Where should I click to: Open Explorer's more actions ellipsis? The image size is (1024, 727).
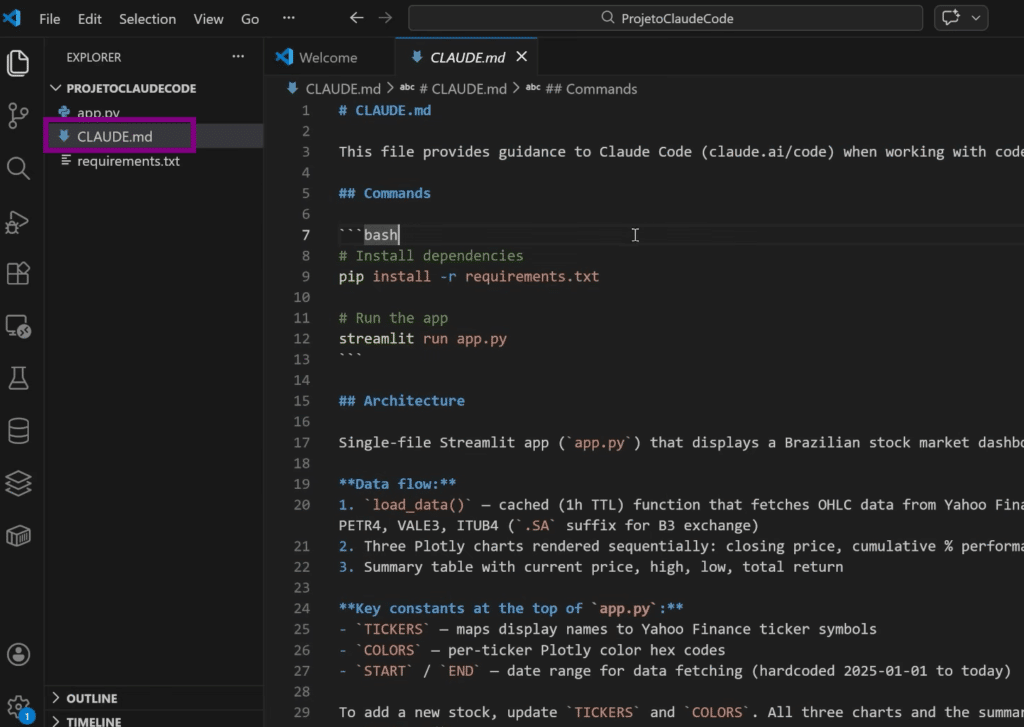tap(238, 57)
